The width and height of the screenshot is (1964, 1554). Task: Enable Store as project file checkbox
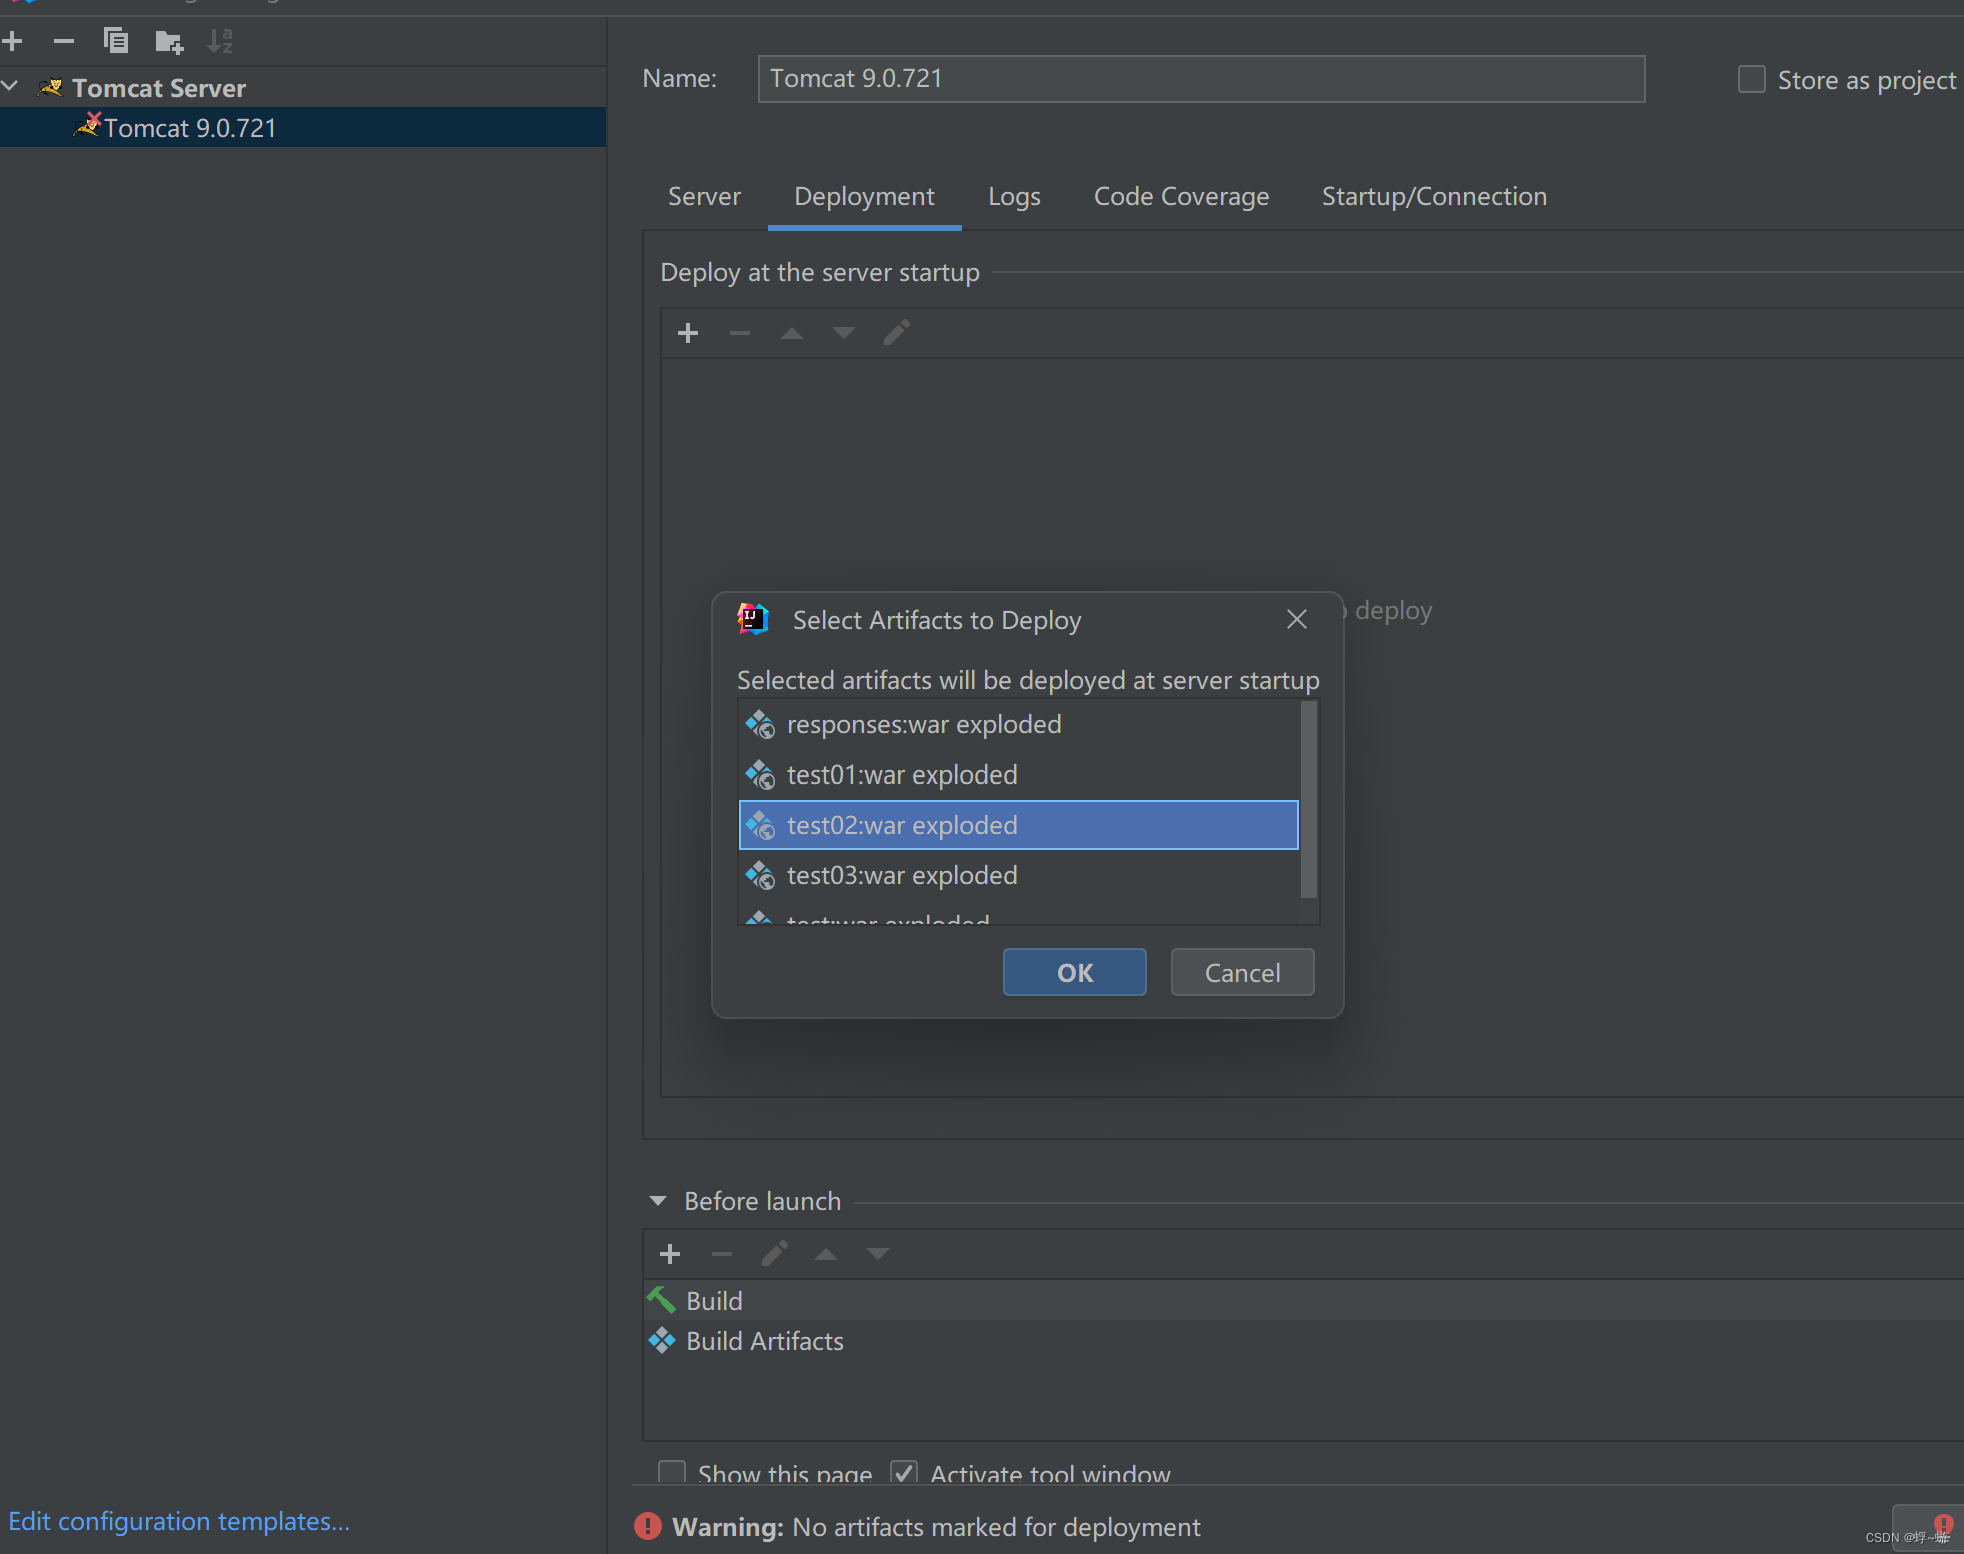1752,79
